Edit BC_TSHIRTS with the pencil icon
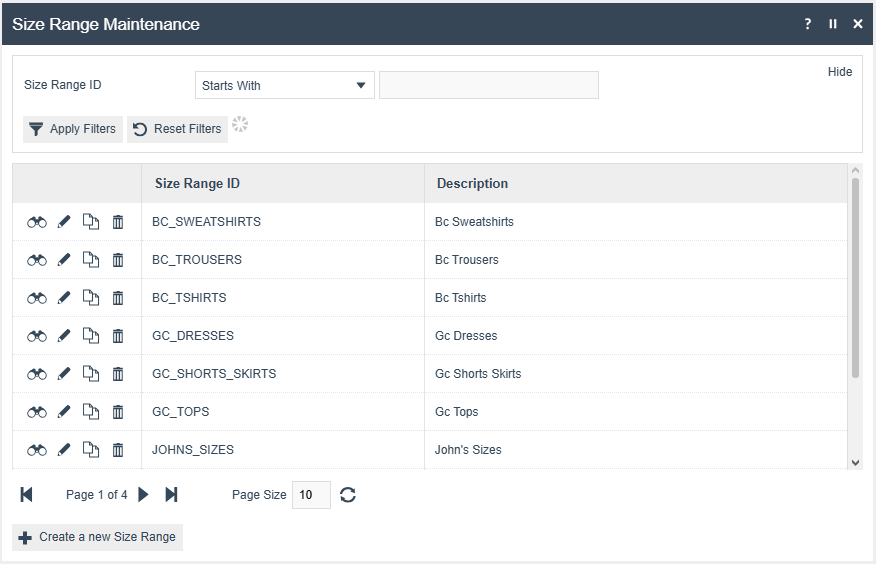This screenshot has height=564, width=876. [64, 298]
